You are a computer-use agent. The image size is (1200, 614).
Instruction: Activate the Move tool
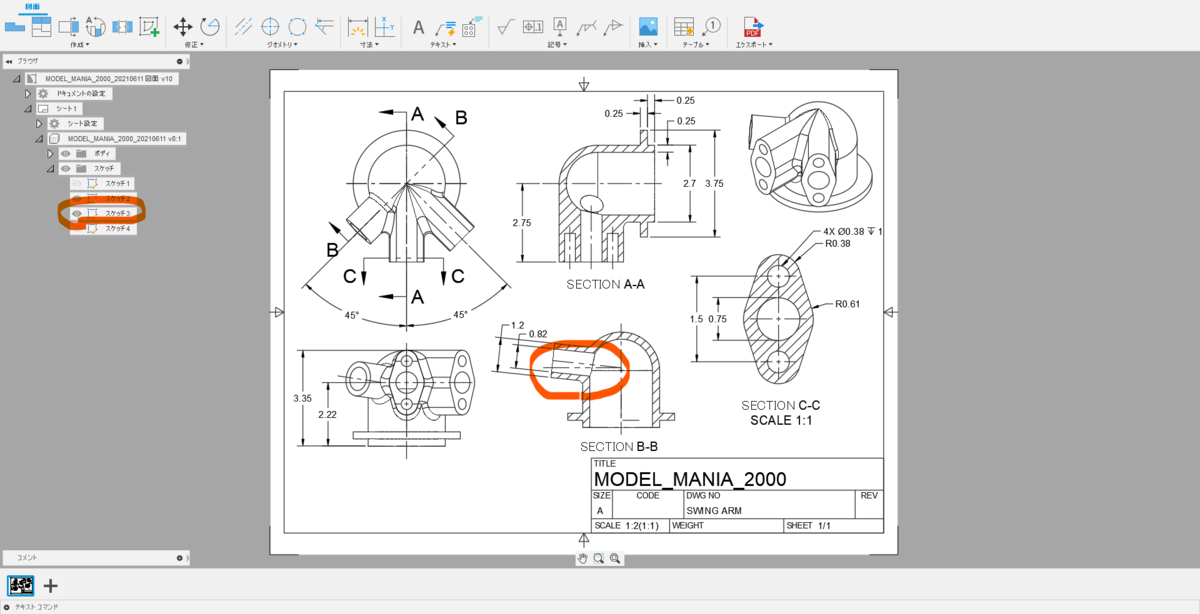tap(183, 26)
